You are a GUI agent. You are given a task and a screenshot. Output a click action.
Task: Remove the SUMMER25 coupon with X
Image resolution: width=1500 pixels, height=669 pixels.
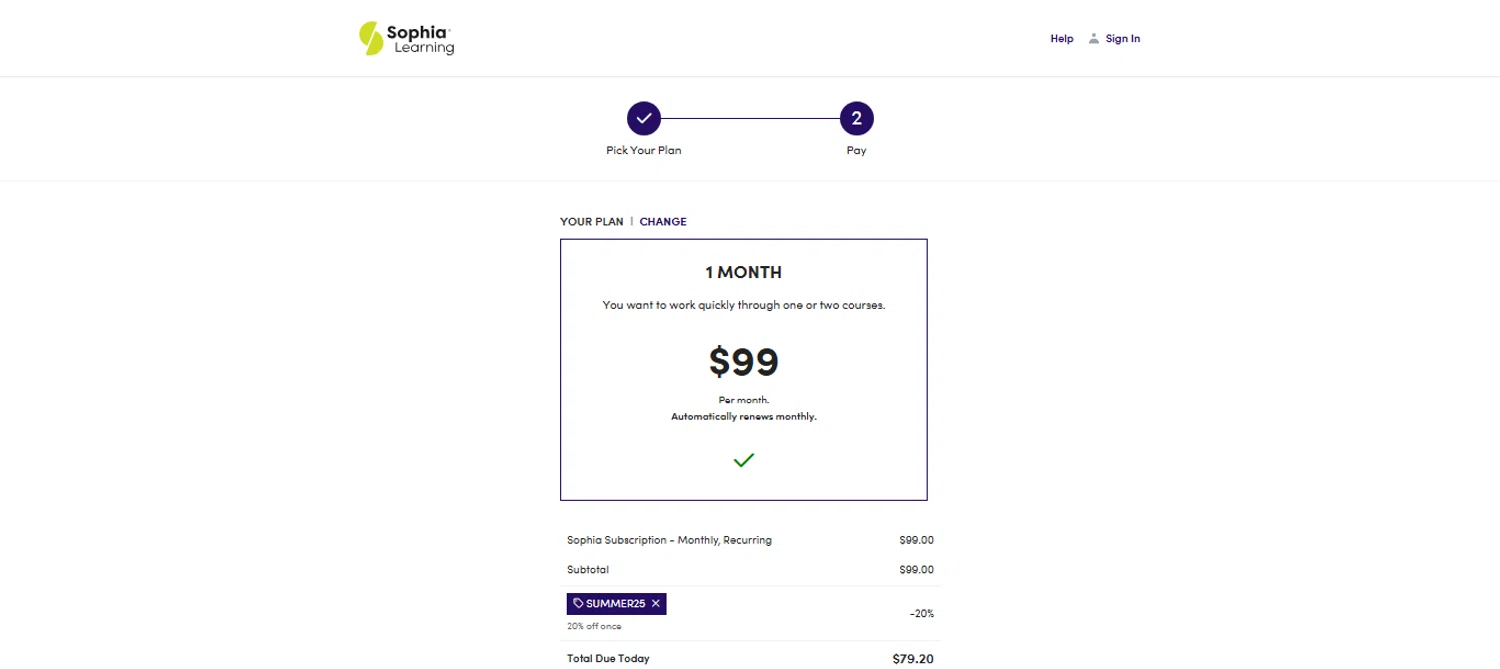tap(656, 603)
